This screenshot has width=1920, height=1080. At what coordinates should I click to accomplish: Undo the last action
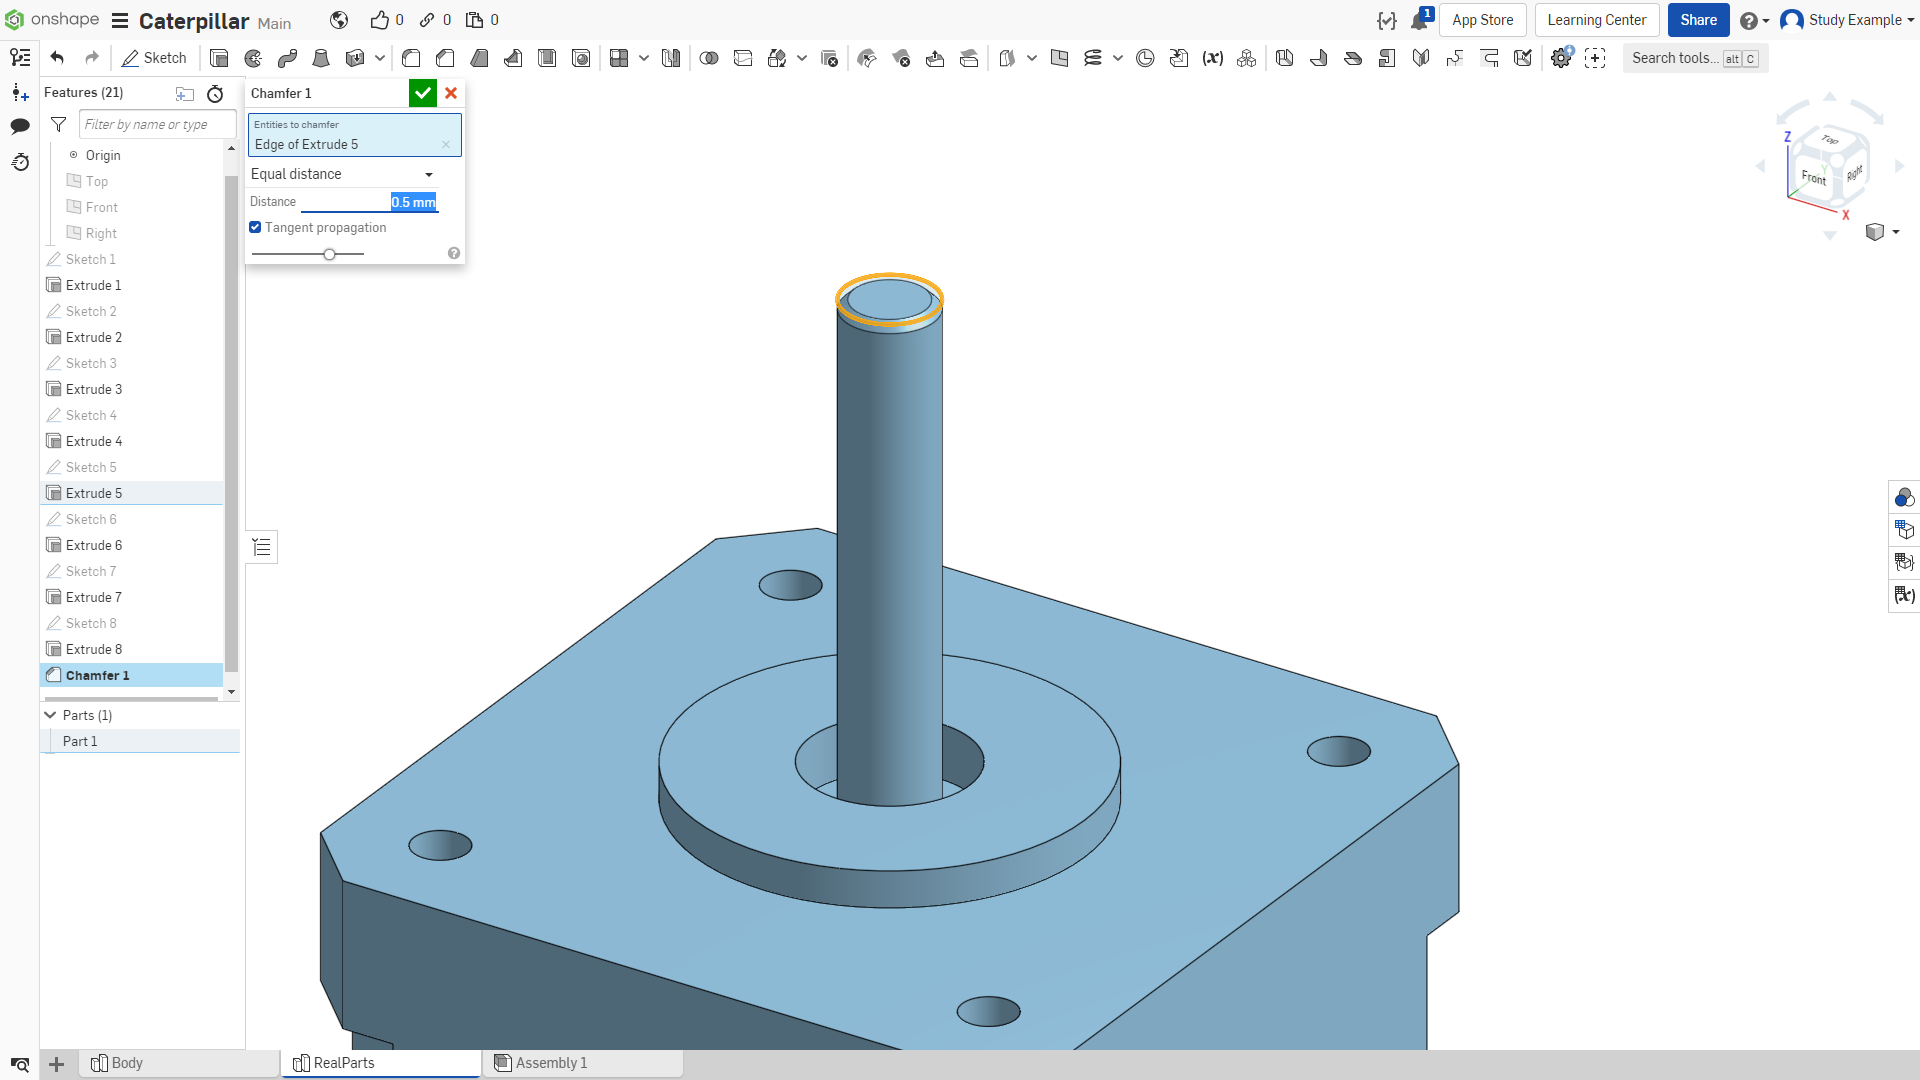(x=57, y=58)
